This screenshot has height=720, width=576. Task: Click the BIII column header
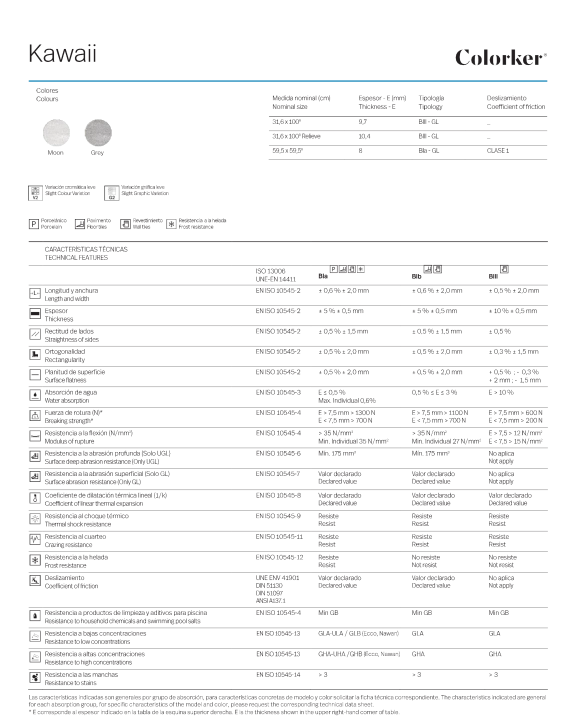(493, 276)
